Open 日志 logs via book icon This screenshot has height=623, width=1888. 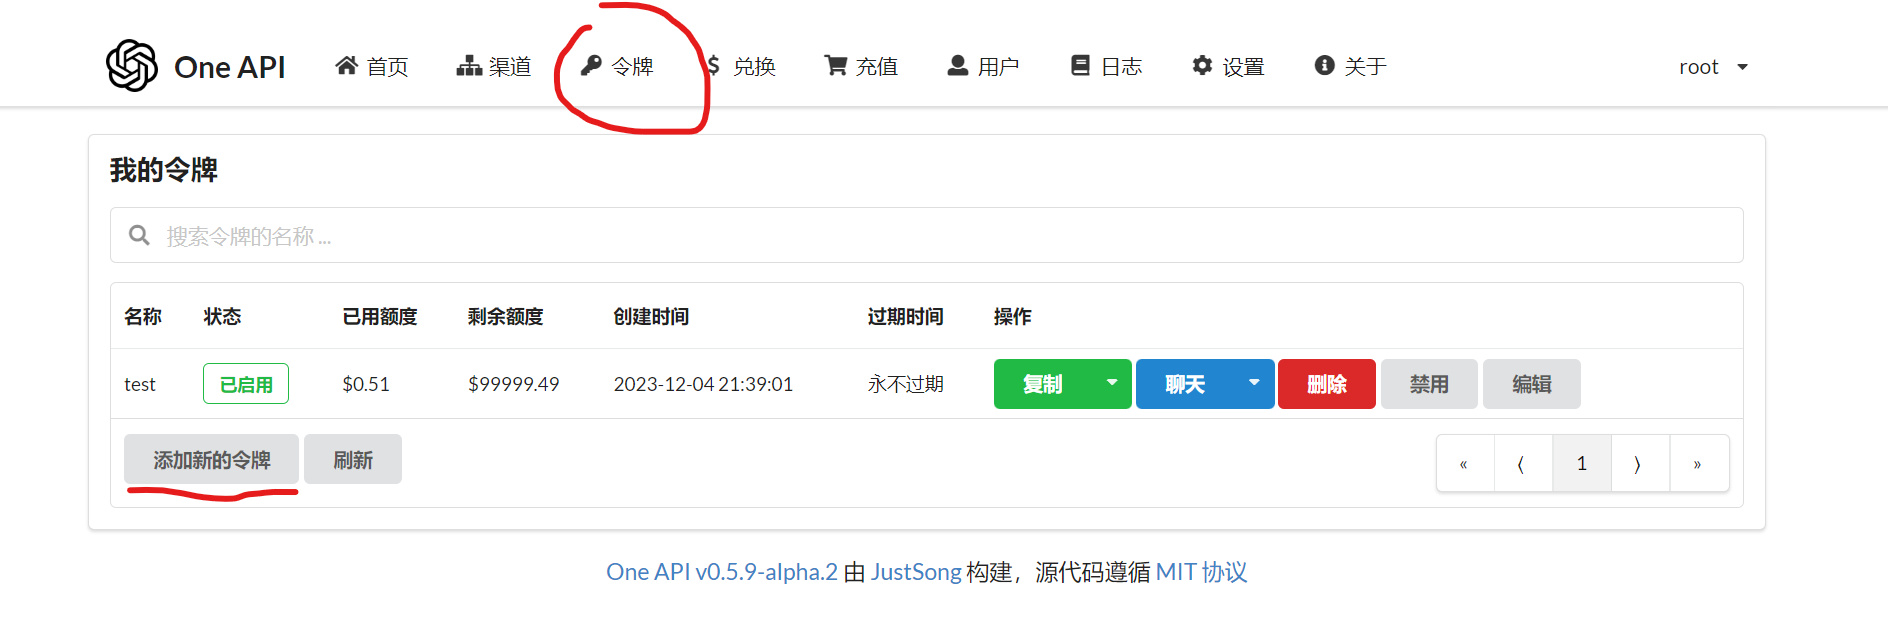(x=1080, y=66)
